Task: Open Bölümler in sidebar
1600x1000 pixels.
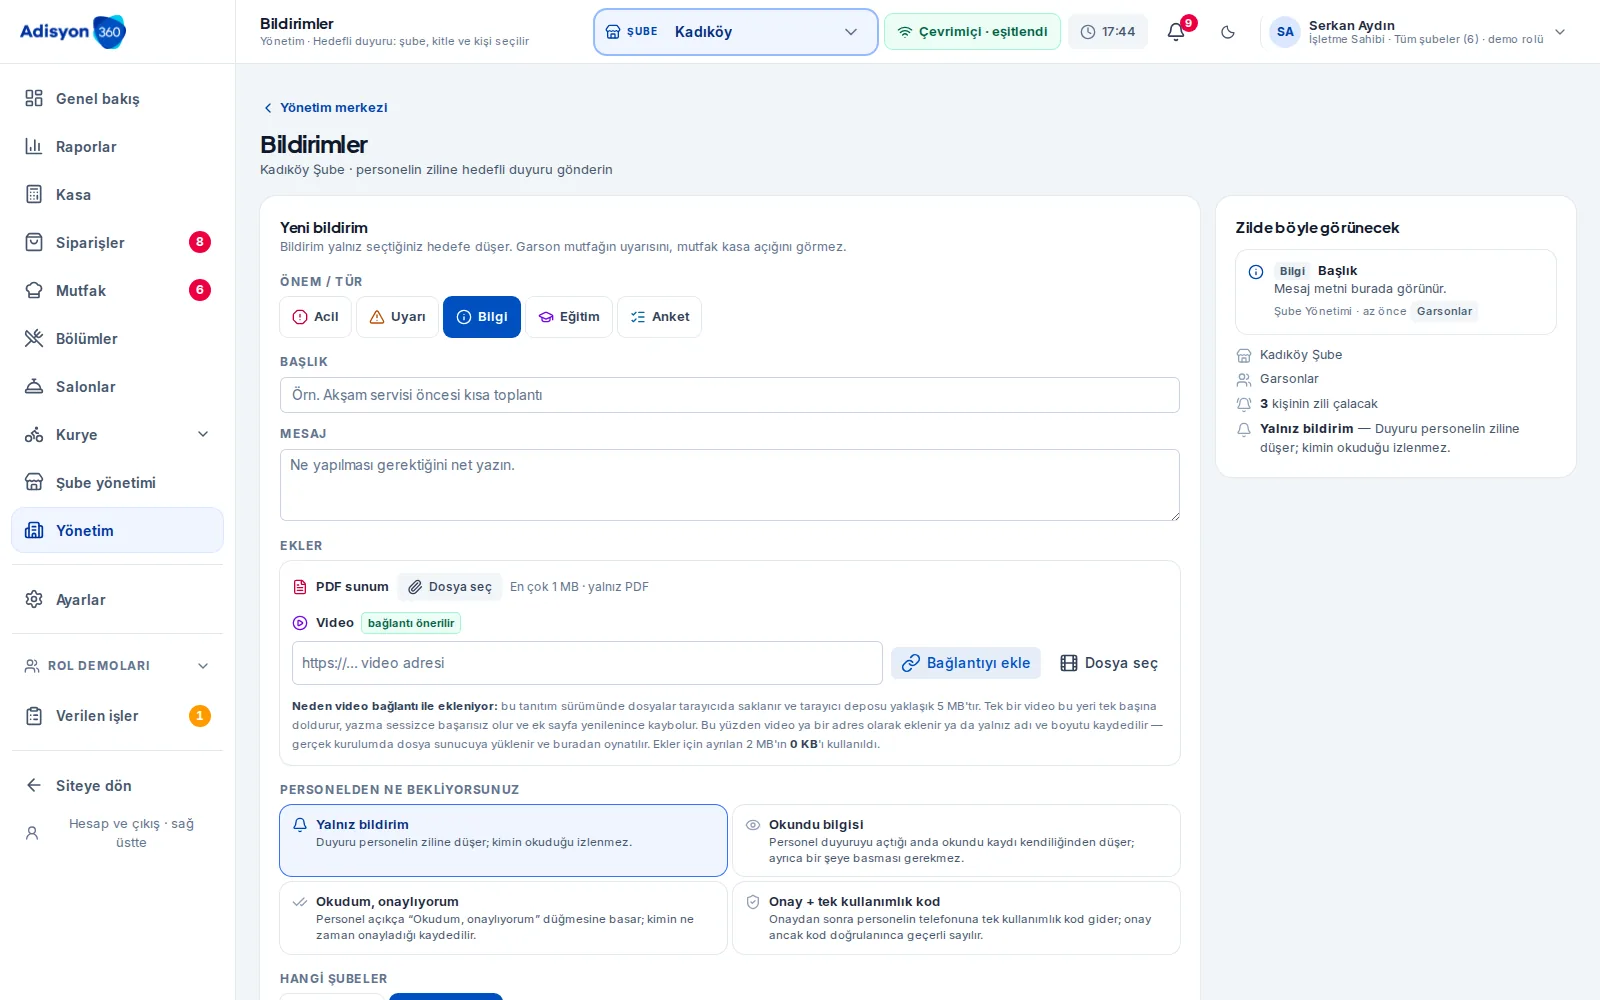Action: tap(117, 339)
